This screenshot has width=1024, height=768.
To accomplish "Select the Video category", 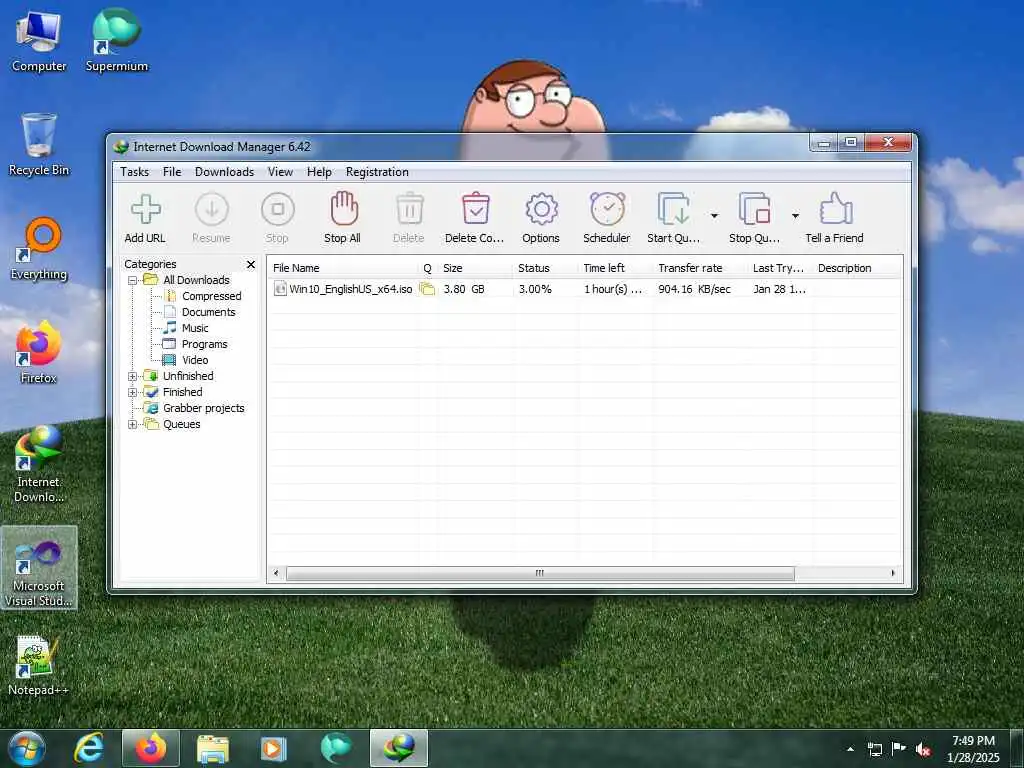I will tap(195, 360).
